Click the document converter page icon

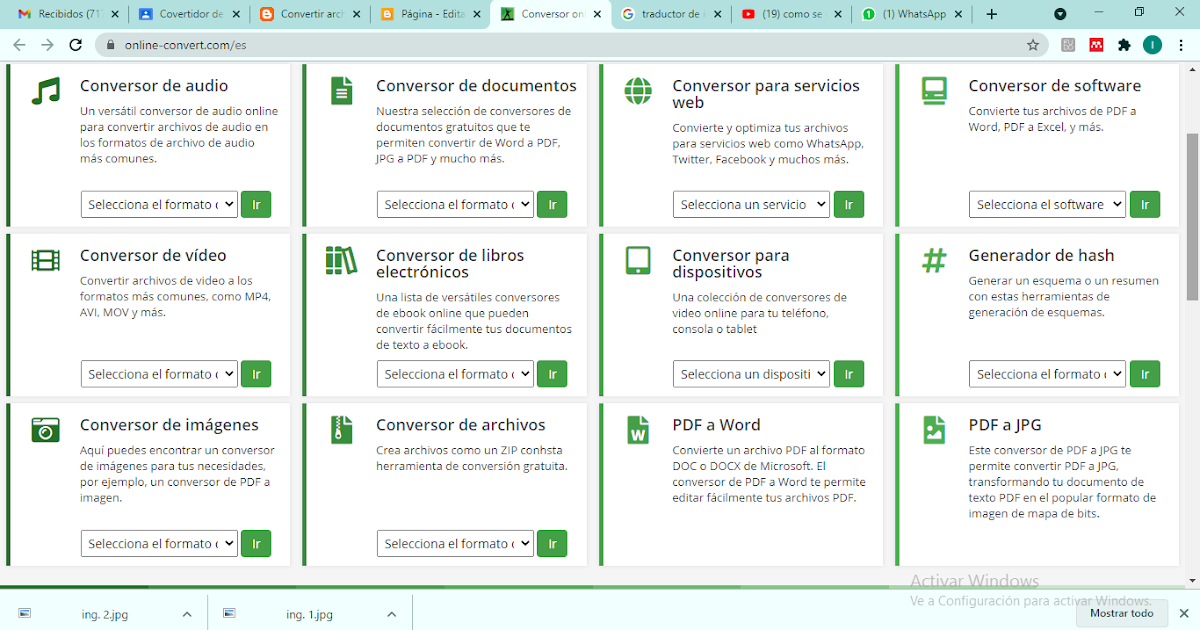(341, 89)
